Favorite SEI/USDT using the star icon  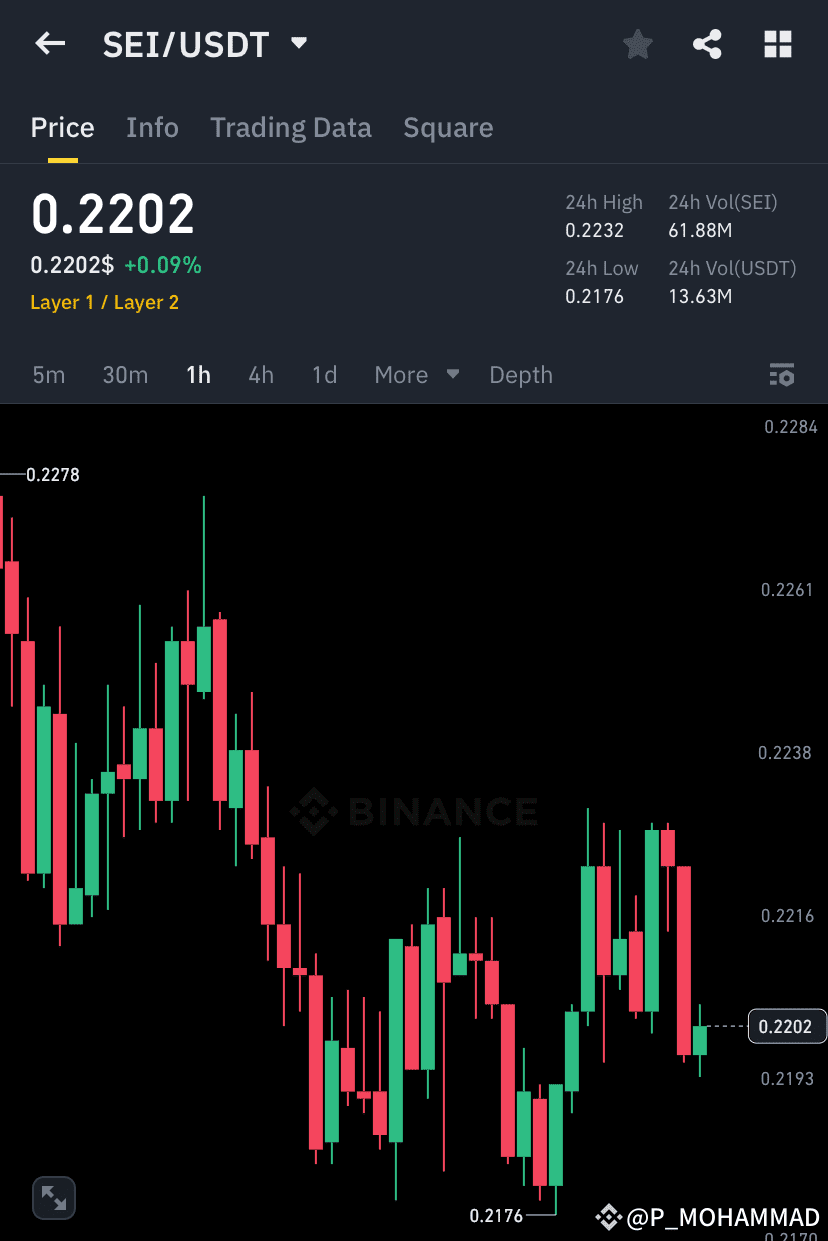pos(637,44)
